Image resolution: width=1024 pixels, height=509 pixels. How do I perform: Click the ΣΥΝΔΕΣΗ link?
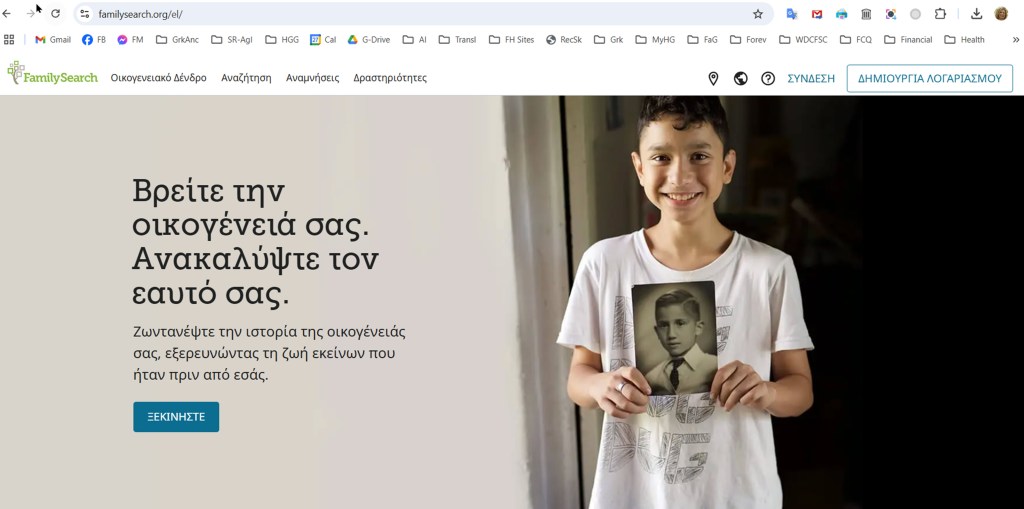point(811,78)
